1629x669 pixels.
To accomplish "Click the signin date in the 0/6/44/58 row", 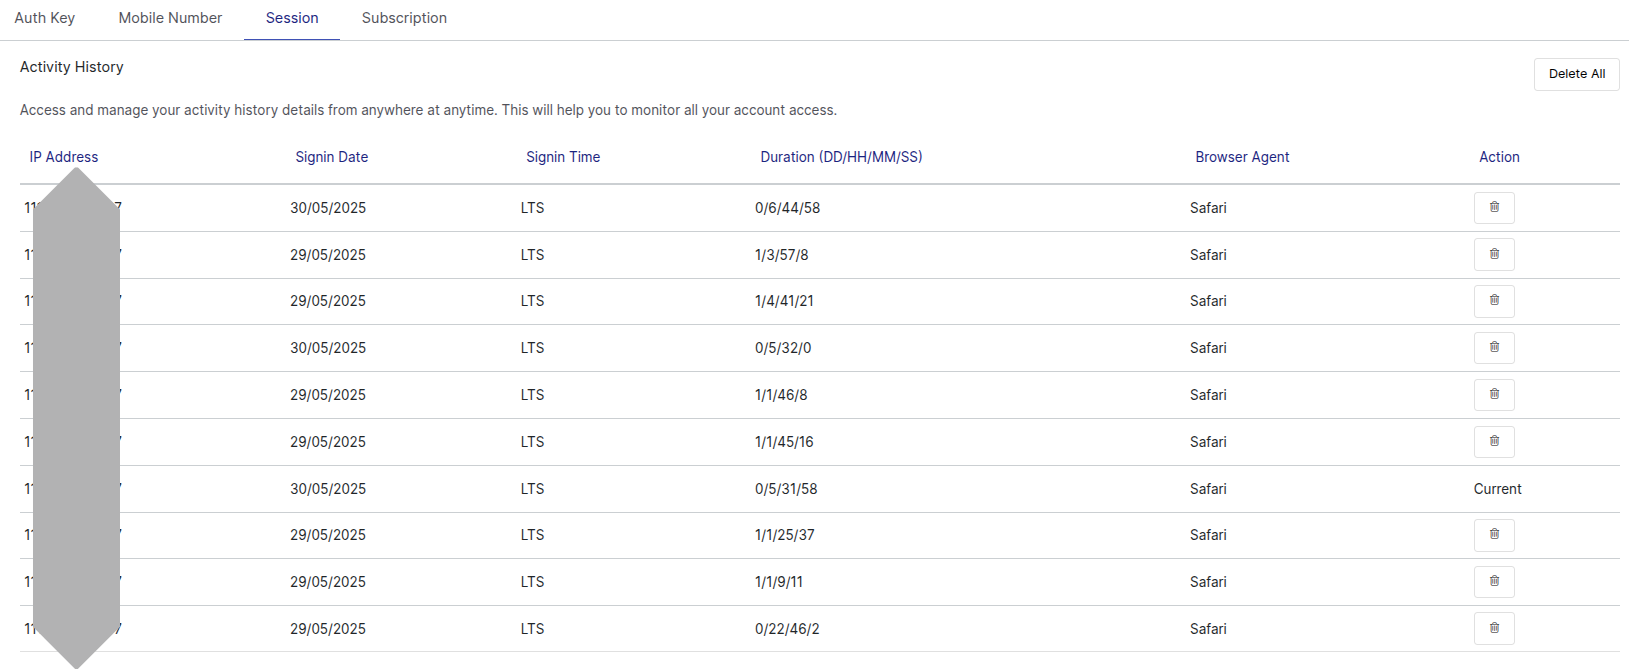I will click(x=328, y=208).
